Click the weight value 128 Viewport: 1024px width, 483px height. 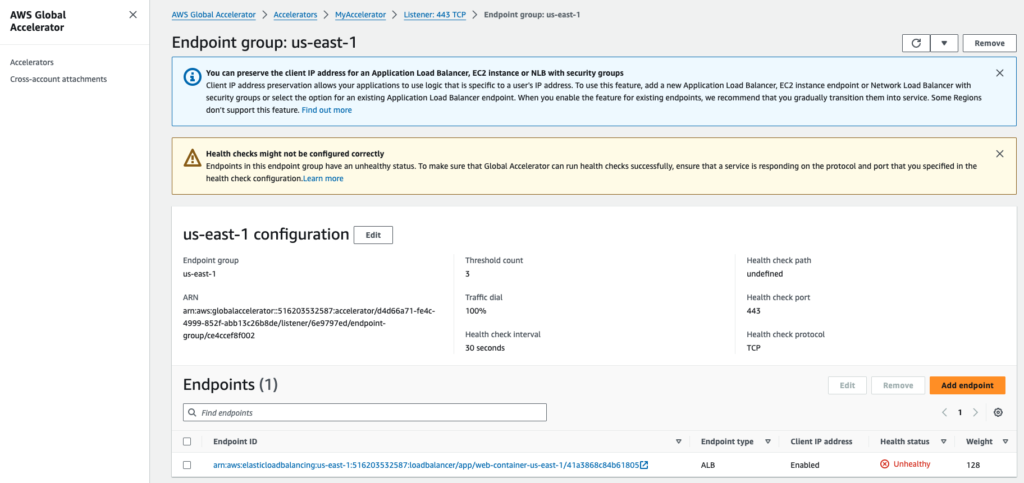click(x=972, y=465)
